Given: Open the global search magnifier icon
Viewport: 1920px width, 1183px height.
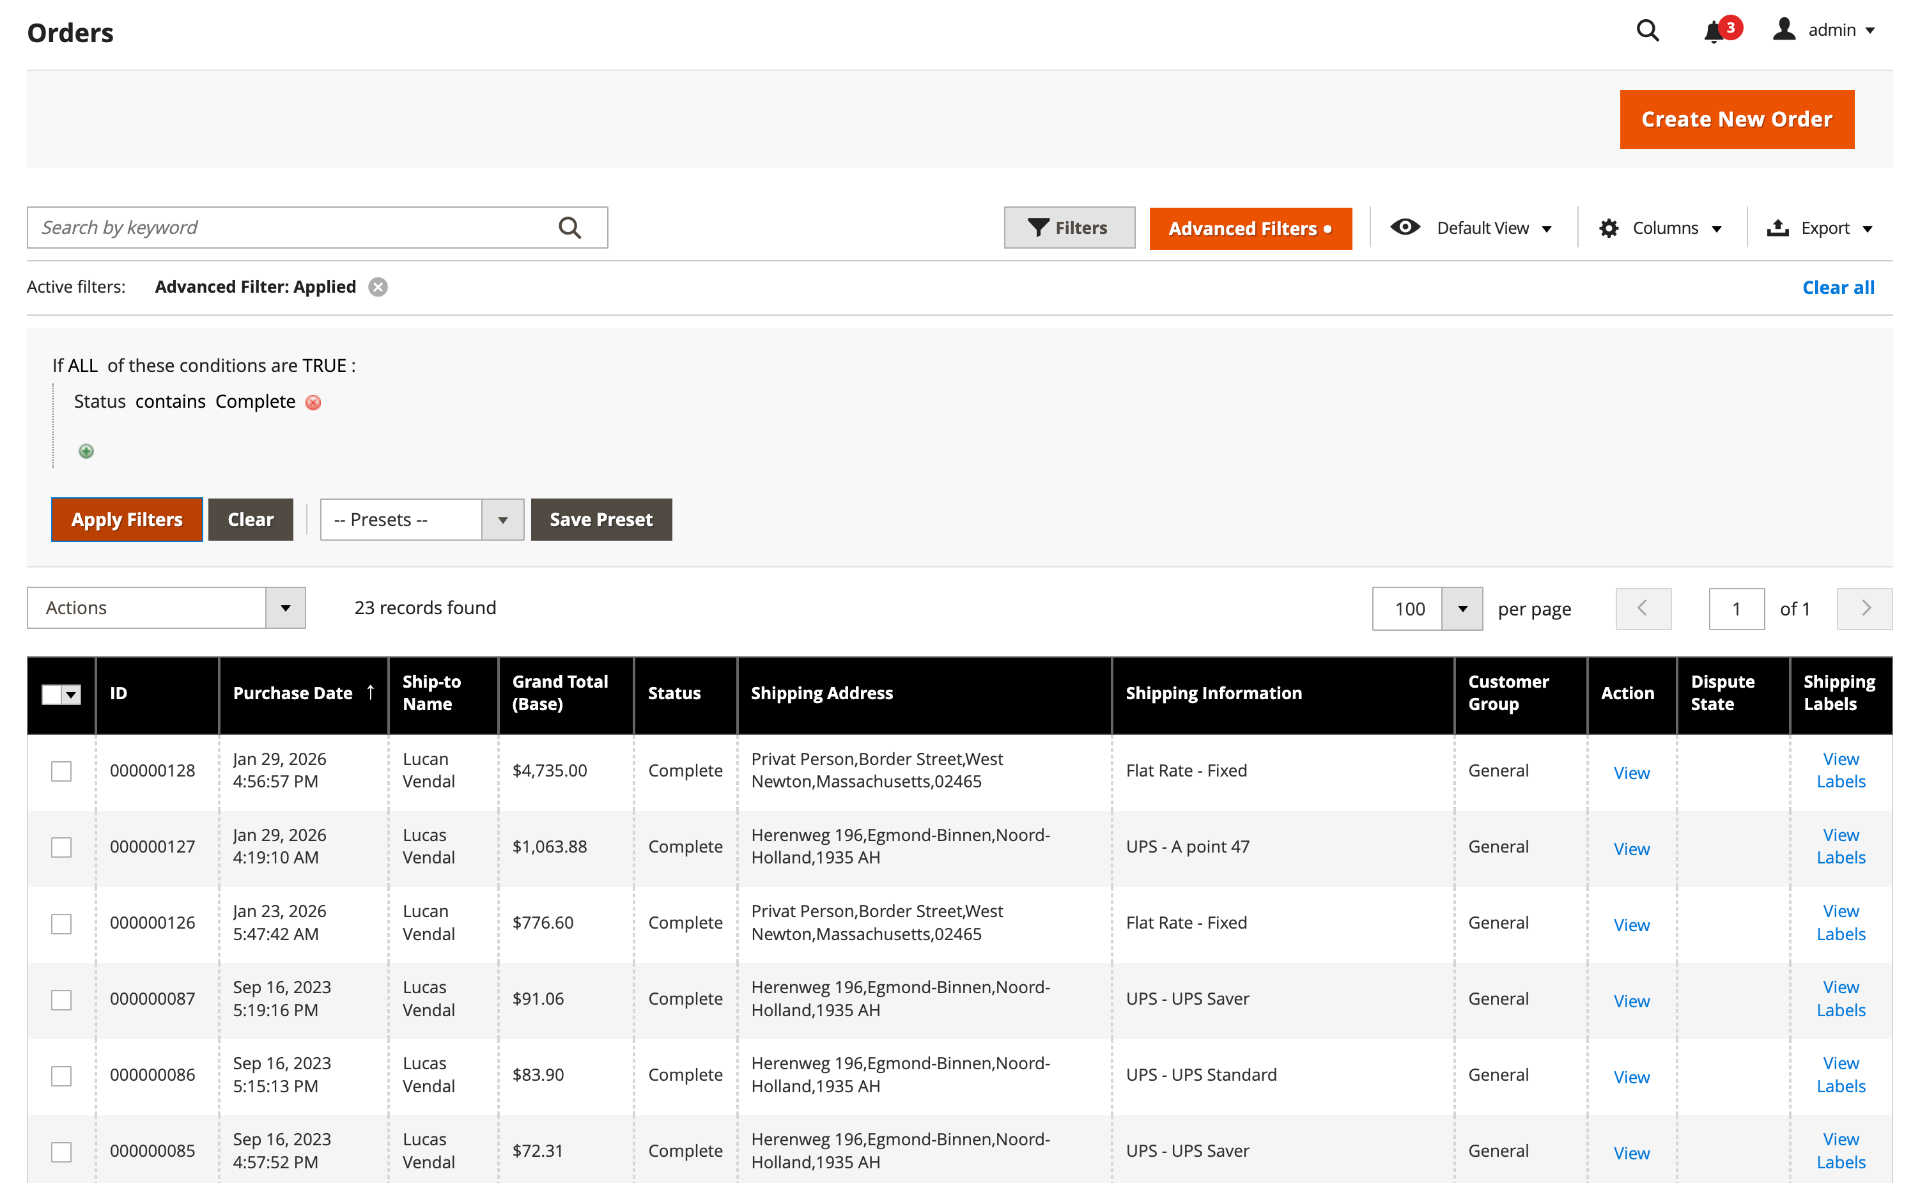Looking at the screenshot, I should coord(1647,31).
